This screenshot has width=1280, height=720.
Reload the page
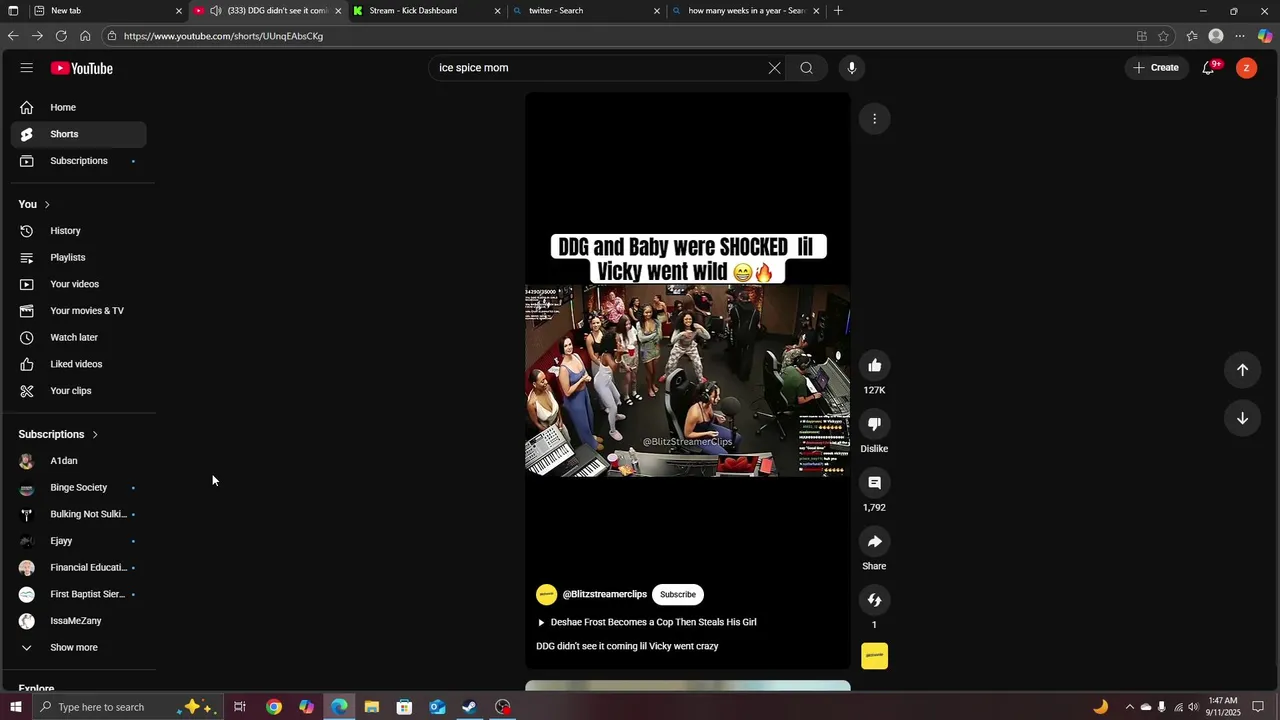click(x=61, y=36)
